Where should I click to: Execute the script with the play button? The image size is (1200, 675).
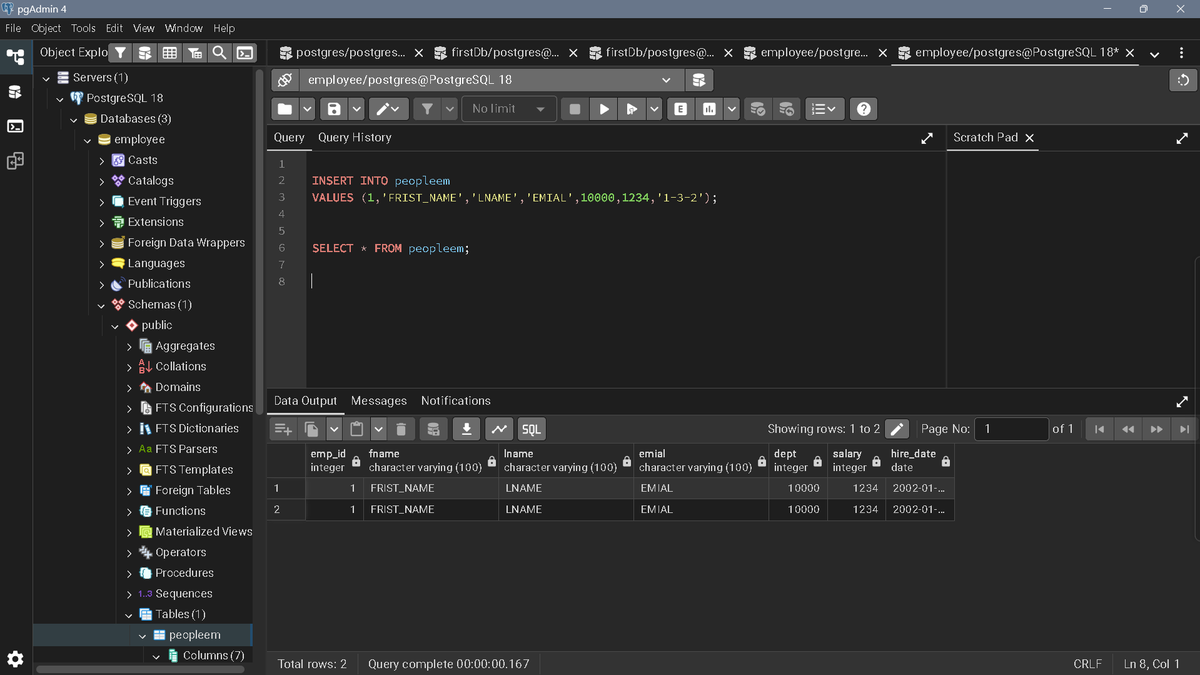pos(603,108)
